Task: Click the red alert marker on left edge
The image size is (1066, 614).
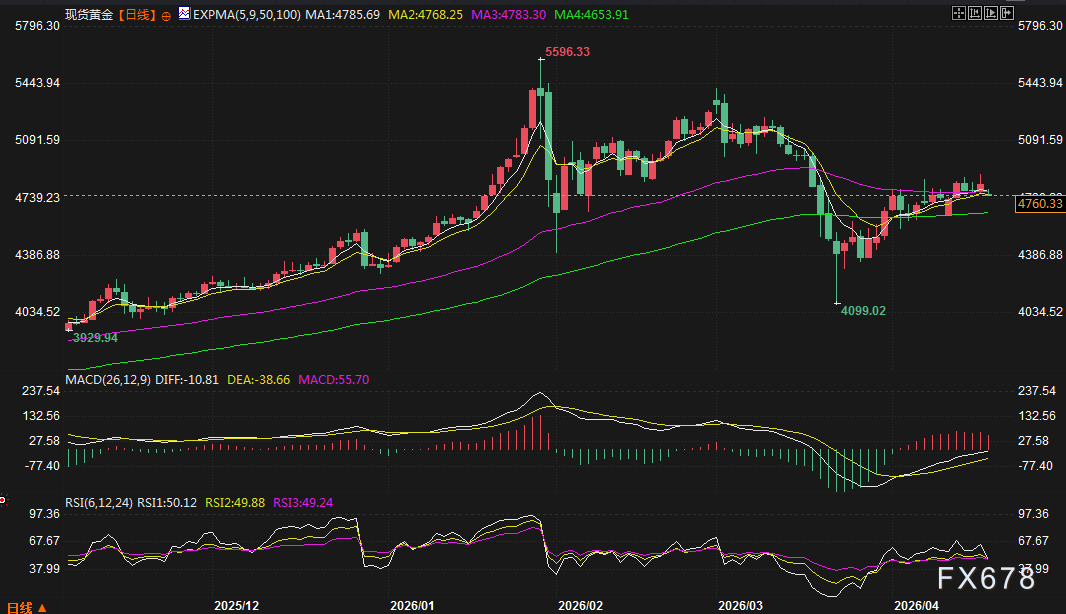Action: coord(3,498)
